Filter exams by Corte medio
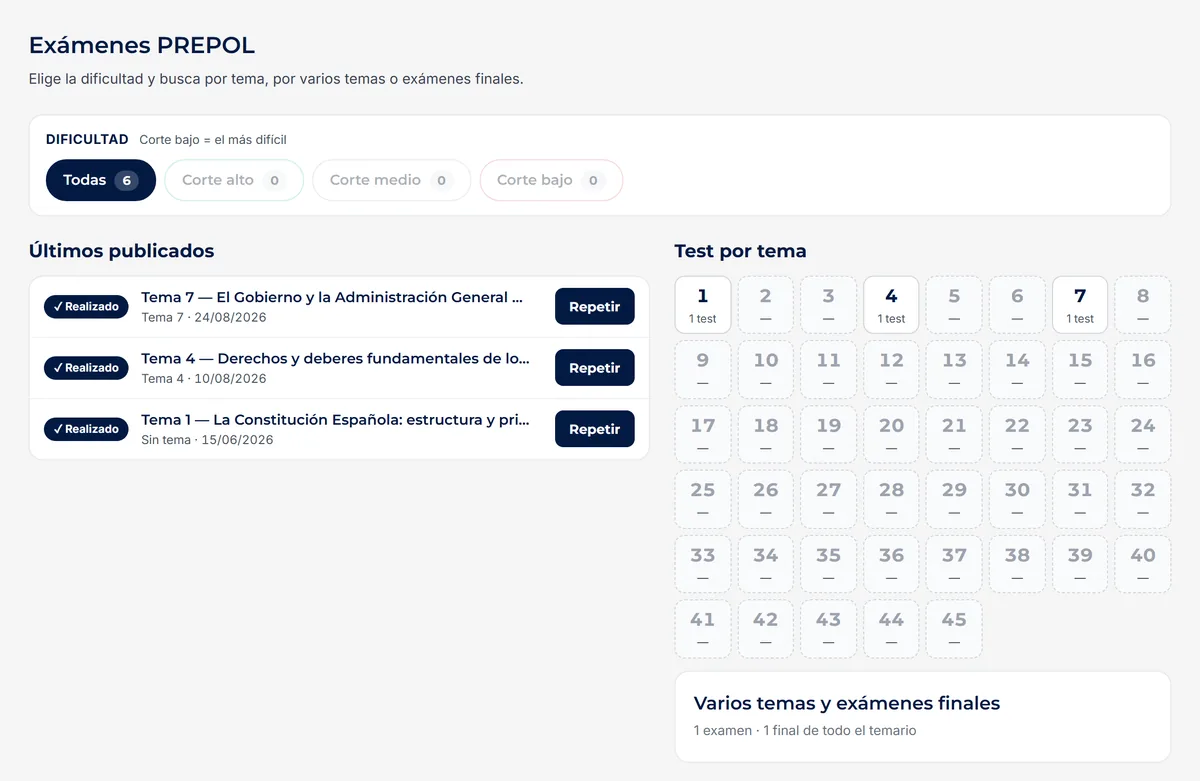The width and height of the screenshot is (1200, 781). click(x=391, y=180)
